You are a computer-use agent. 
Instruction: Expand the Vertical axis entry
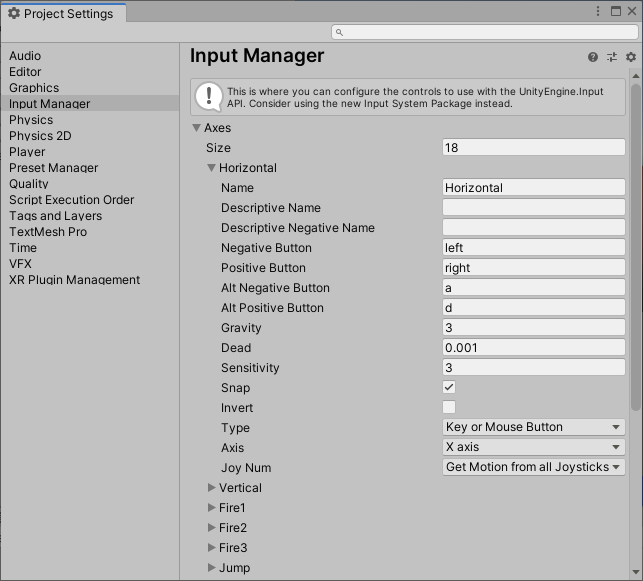tap(211, 488)
